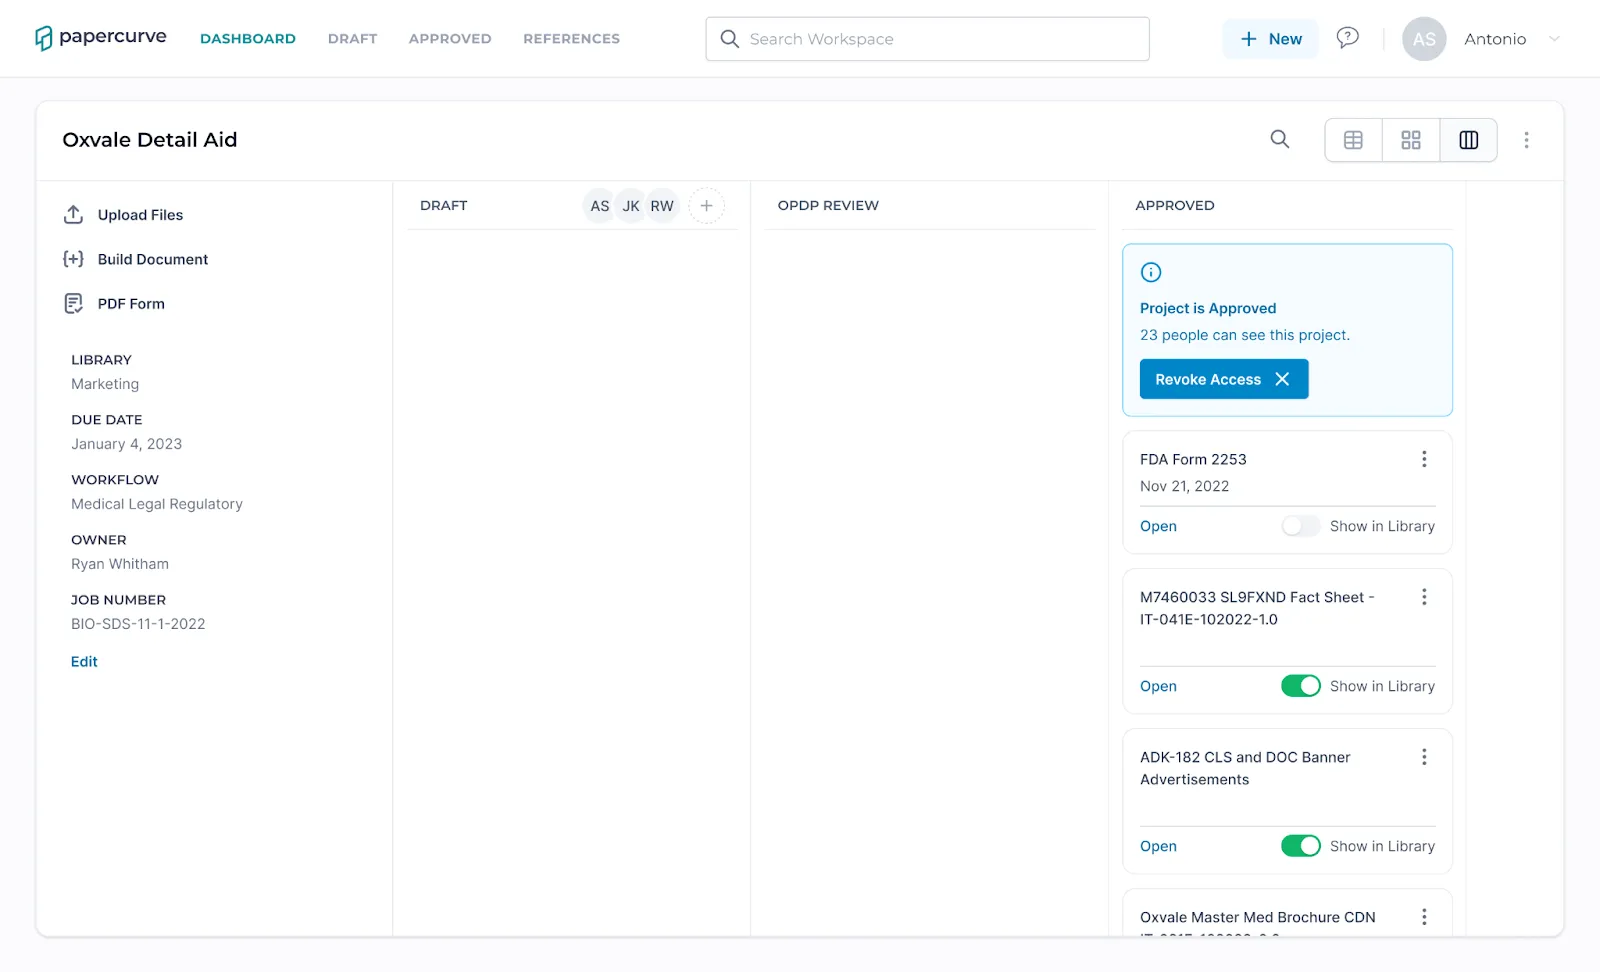Enable Show in Library for FDA Form 2253
Image resolution: width=1600 pixels, height=972 pixels.
click(1300, 526)
